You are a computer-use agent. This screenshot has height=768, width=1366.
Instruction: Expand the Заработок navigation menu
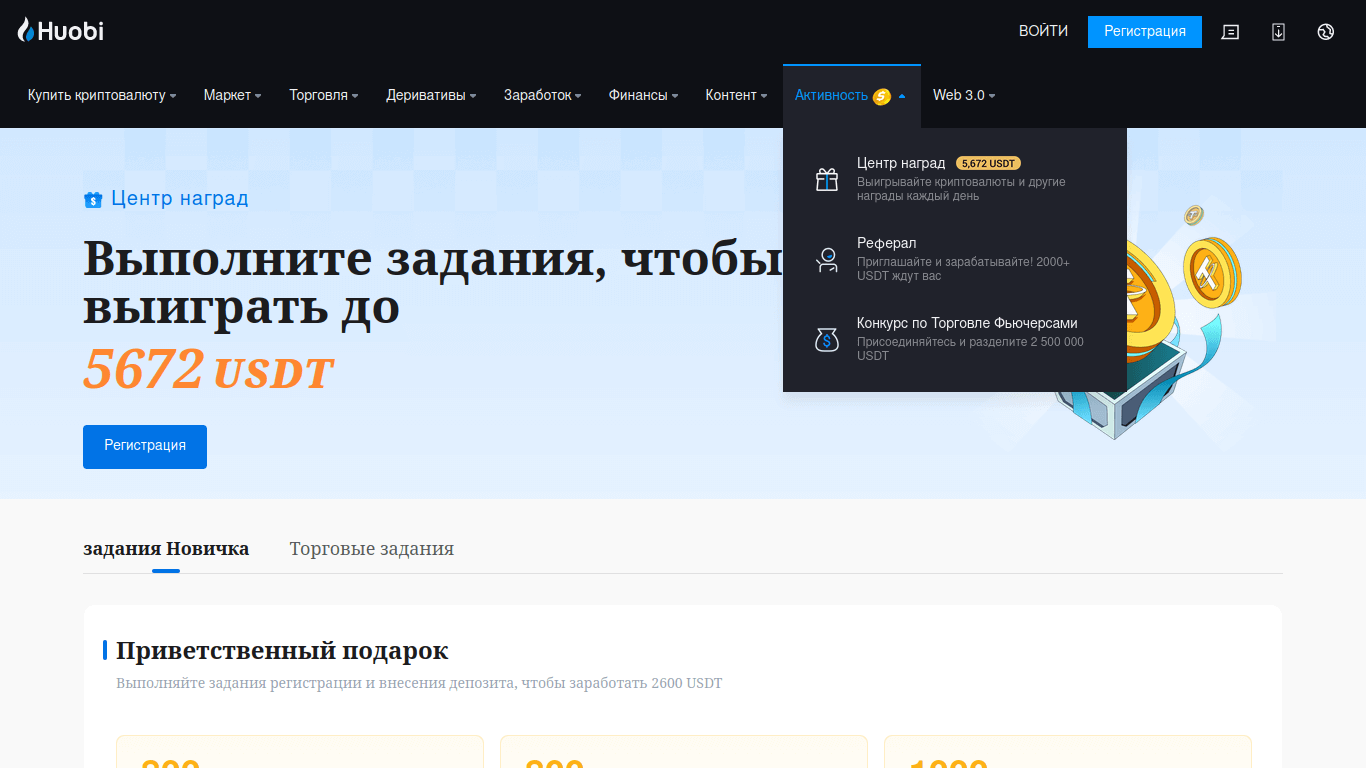click(542, 96)
